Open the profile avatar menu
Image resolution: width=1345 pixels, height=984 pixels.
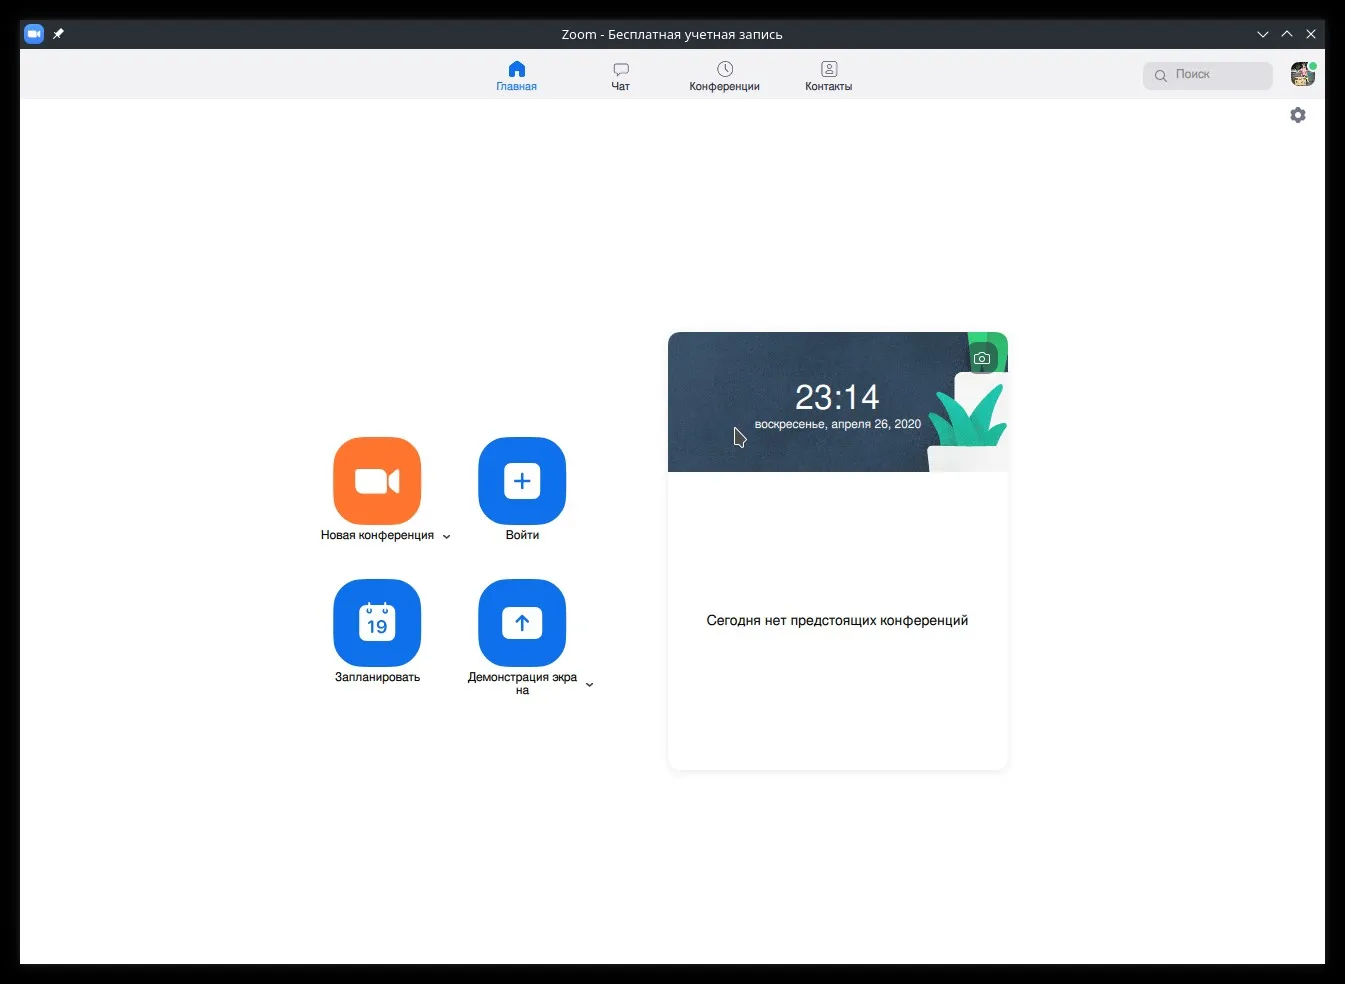[1303, 74]
